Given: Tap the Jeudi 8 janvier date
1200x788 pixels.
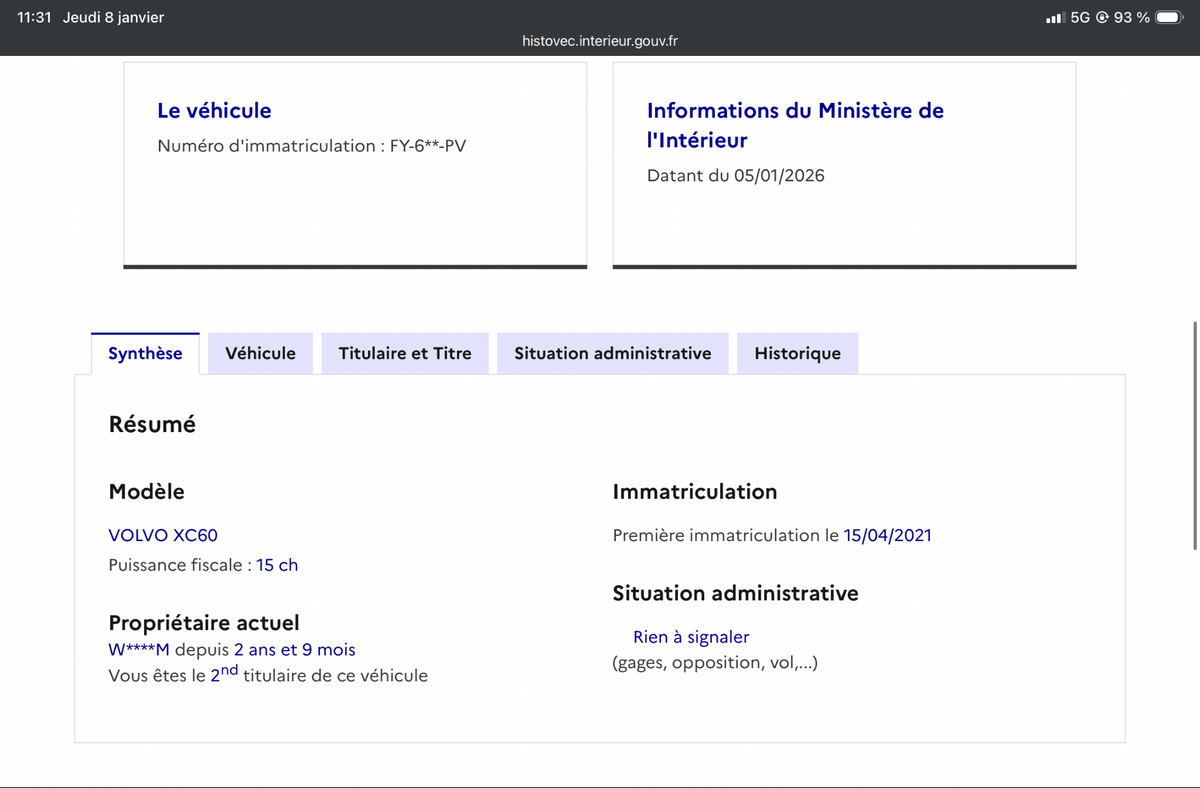Looking at the screenshot, I should pos(113,18).
